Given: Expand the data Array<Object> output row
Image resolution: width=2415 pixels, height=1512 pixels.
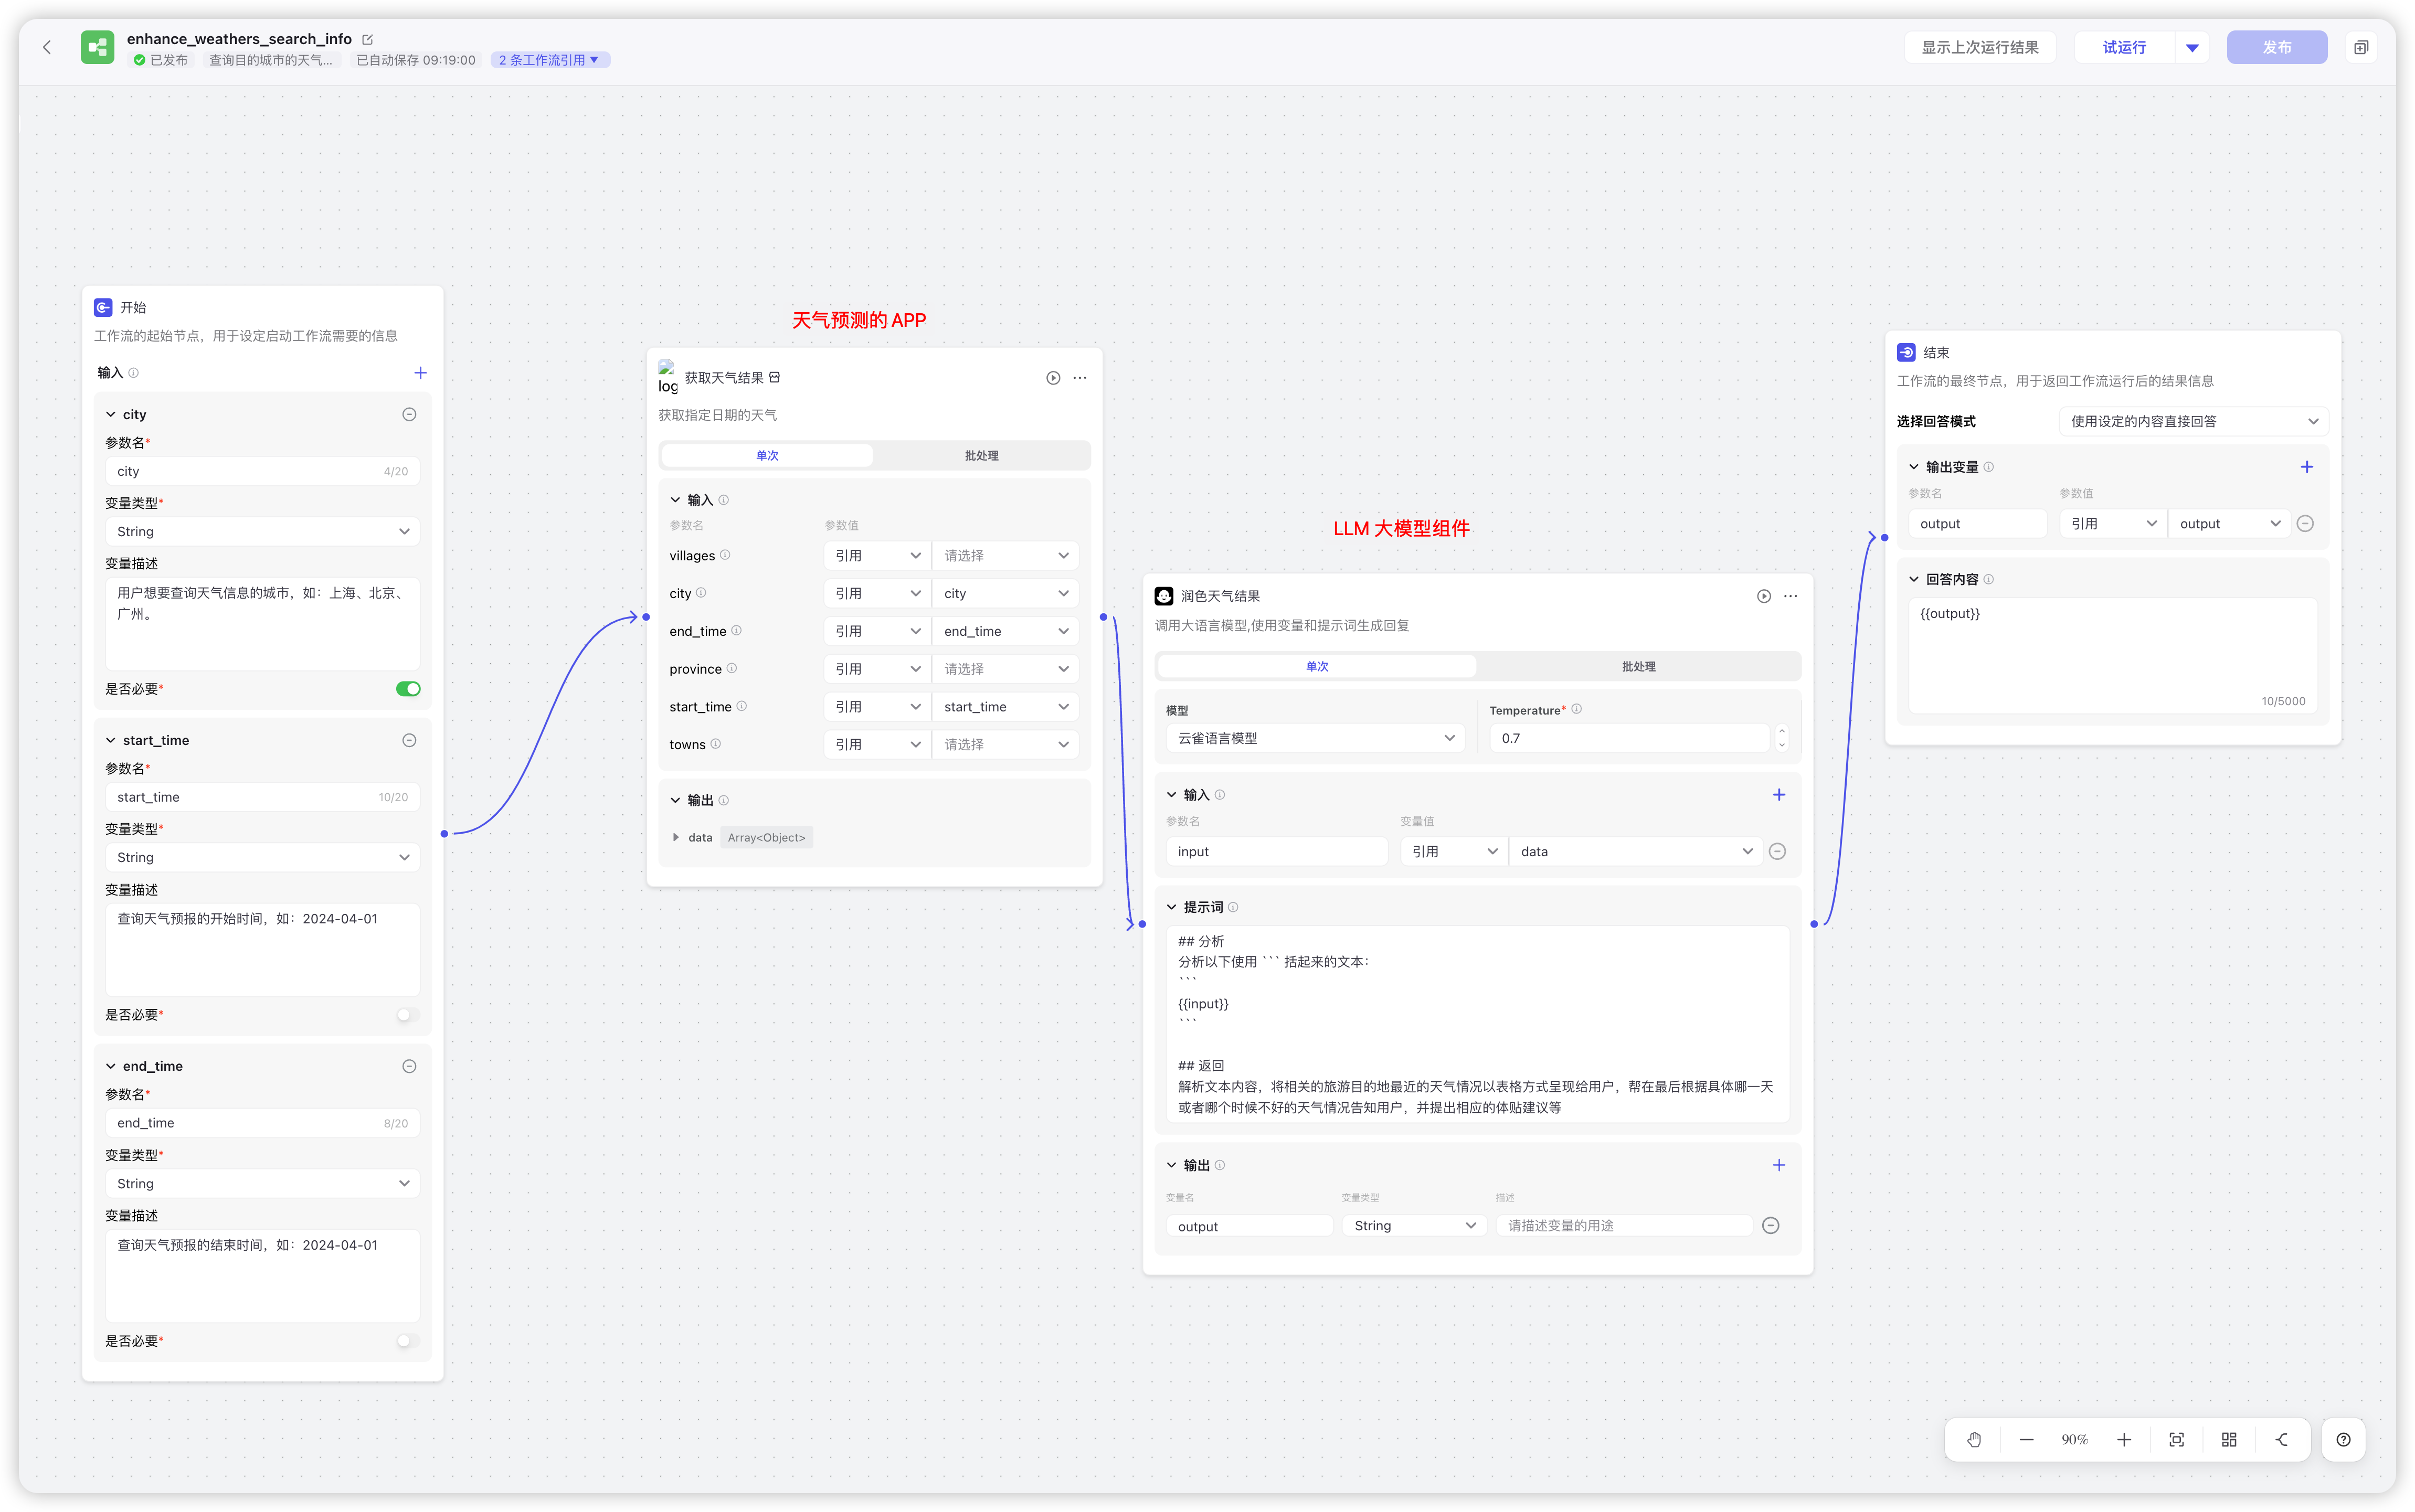Looking at the screenshot, I should 676,838.
